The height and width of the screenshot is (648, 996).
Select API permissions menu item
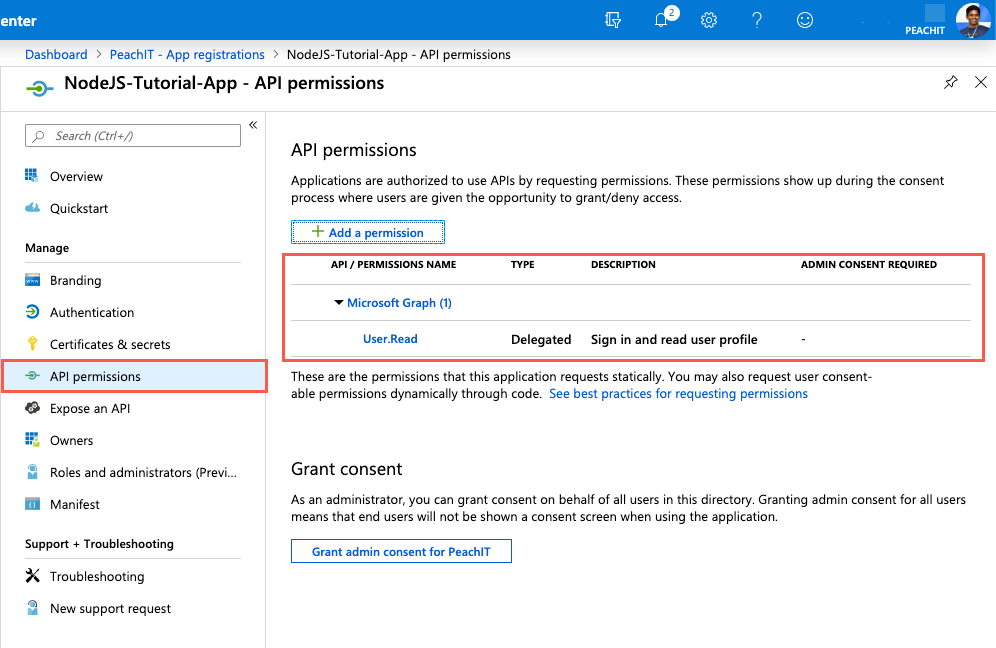pos(134,376)
